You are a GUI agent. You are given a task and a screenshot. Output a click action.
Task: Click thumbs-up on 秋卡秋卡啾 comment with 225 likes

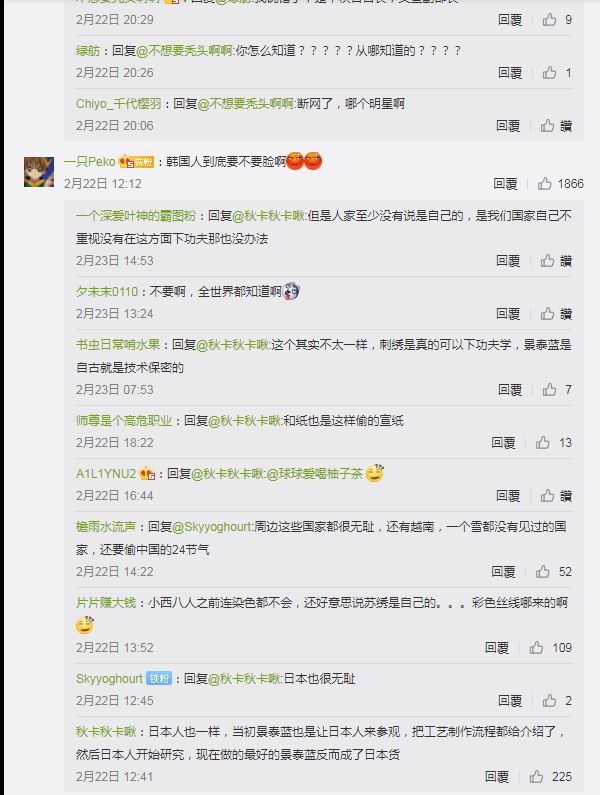click(x=537, y=776)
